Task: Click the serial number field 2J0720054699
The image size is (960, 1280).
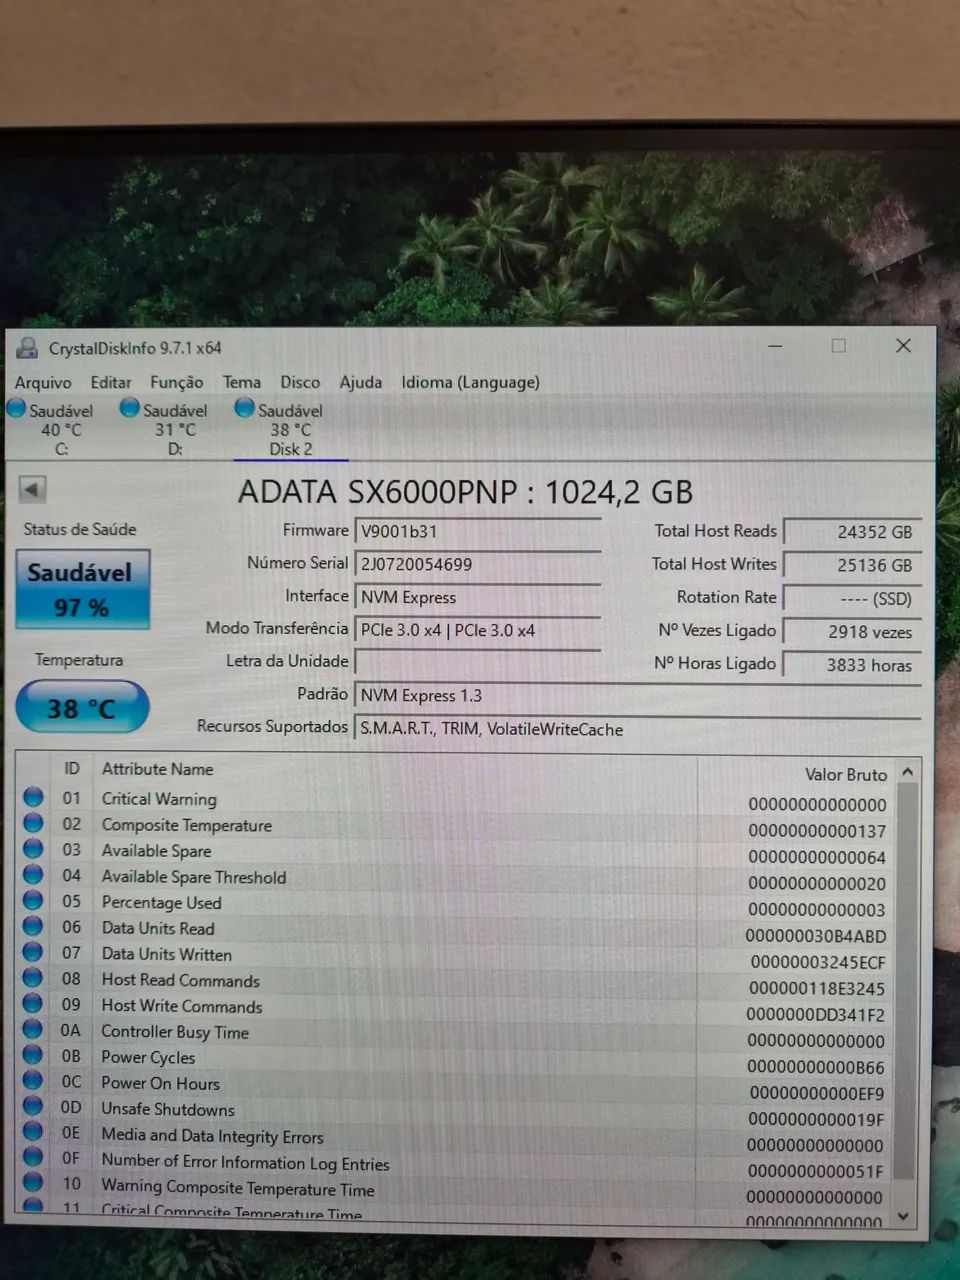Action: (x=477, y=564)
